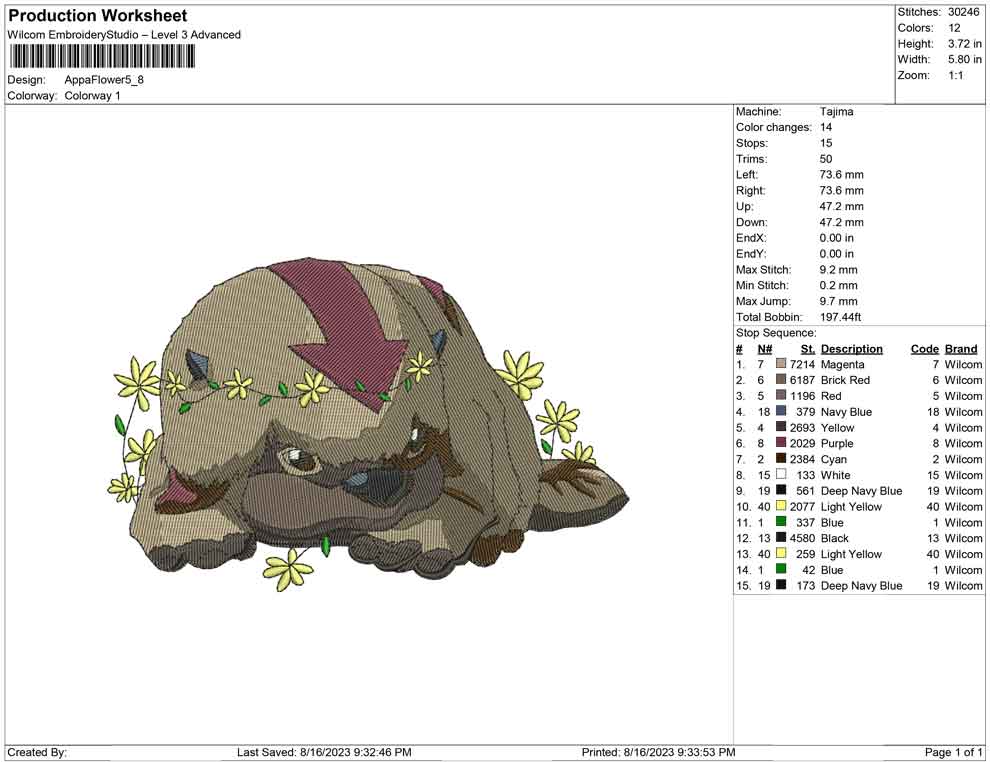Select the "Last Saved: 8/16/2023 9:32:46 PM" footer text
This screenshot has height=762, width=990.
point(325,752)
